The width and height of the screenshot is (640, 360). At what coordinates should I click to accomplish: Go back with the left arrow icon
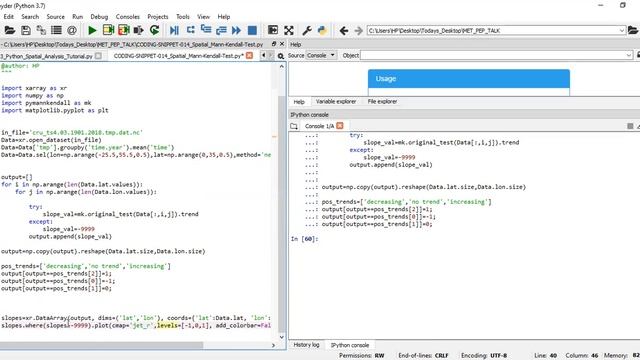[x=344, y=31]
